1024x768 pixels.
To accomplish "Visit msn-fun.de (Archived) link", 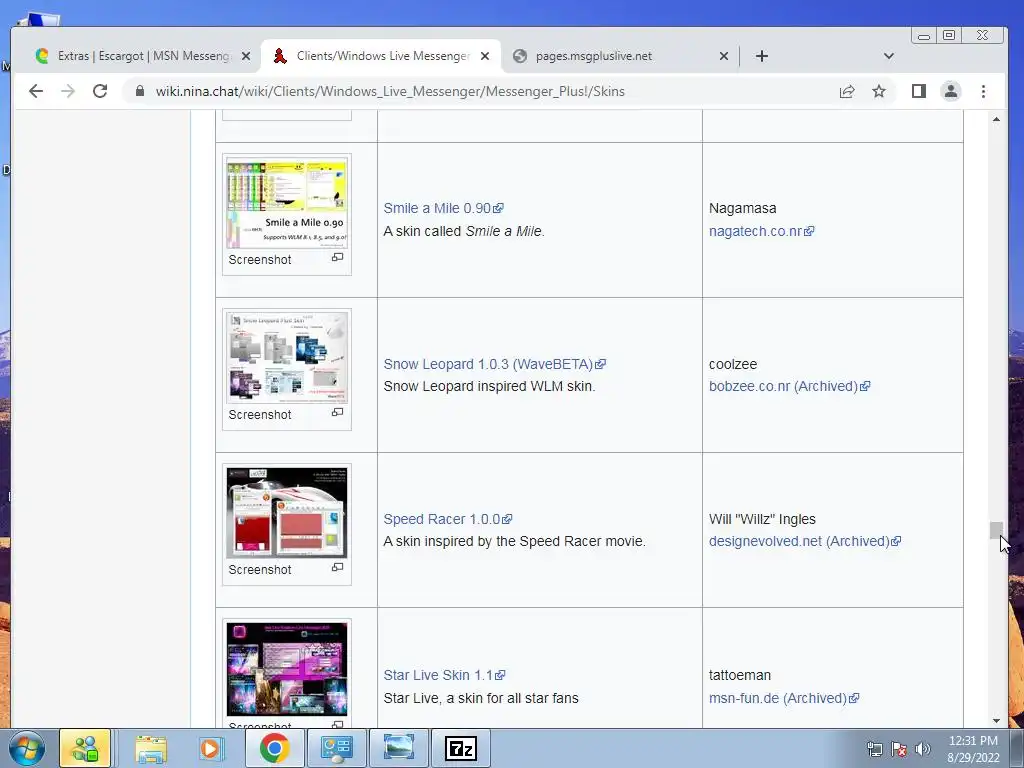I will coord(784,698).
